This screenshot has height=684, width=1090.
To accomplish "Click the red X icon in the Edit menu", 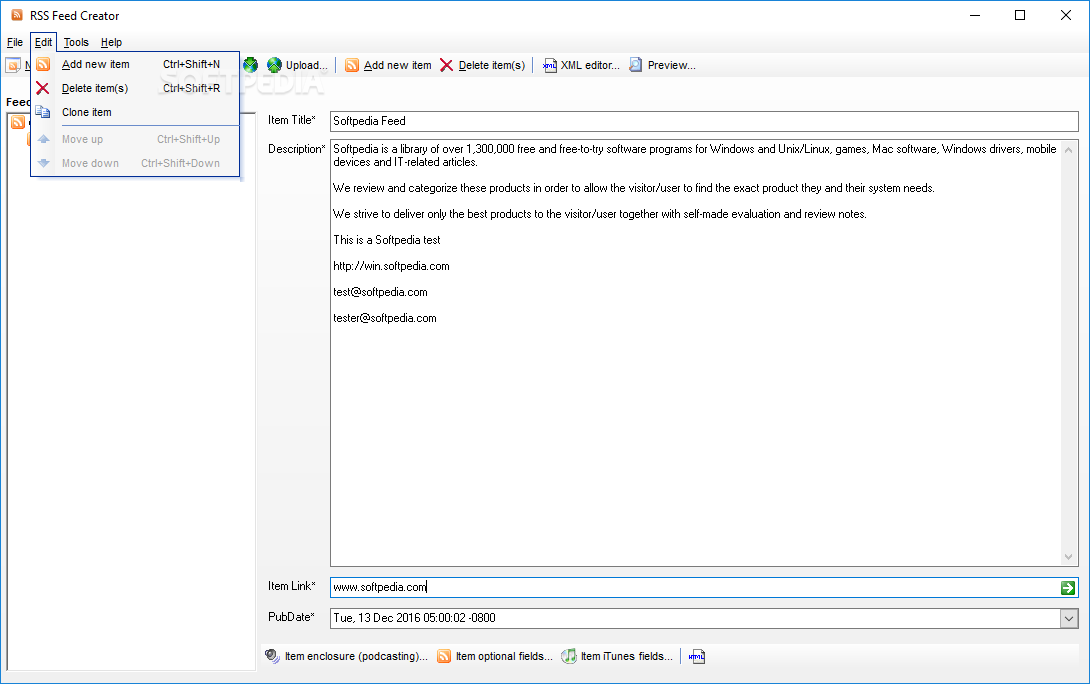I will click(43, 88).
